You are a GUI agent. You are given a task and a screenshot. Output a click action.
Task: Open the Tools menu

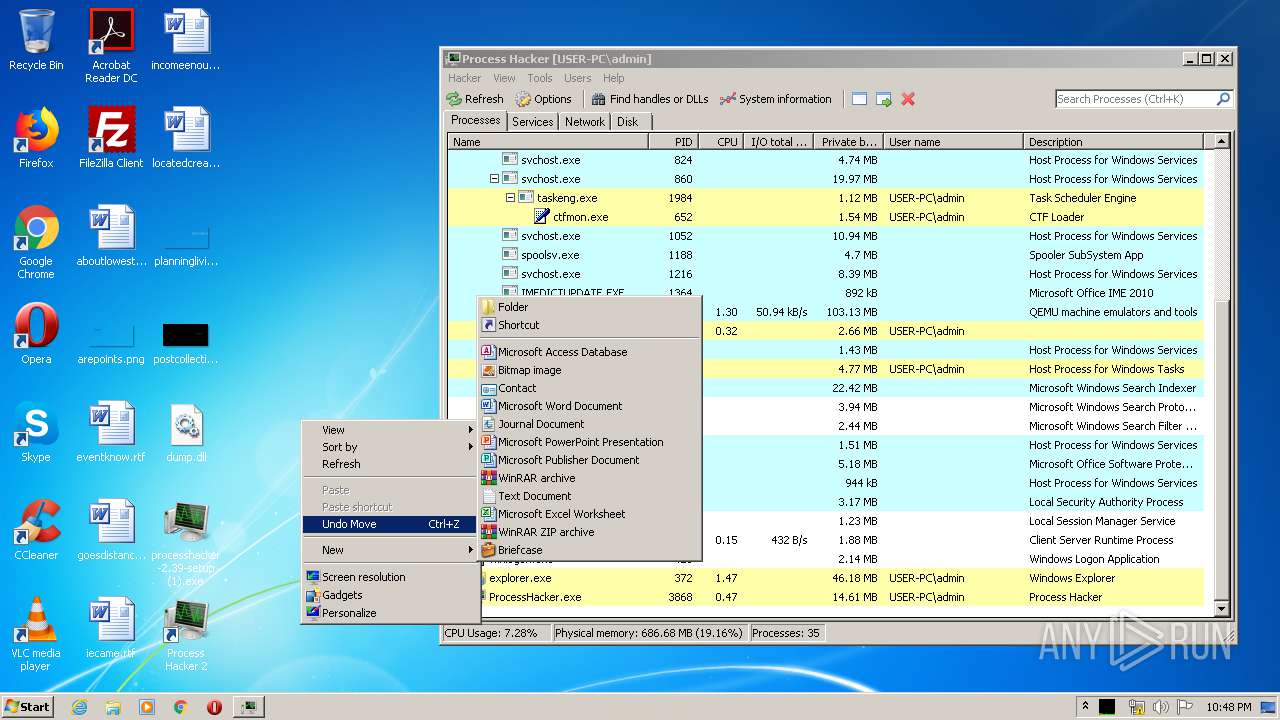[540, 78]
